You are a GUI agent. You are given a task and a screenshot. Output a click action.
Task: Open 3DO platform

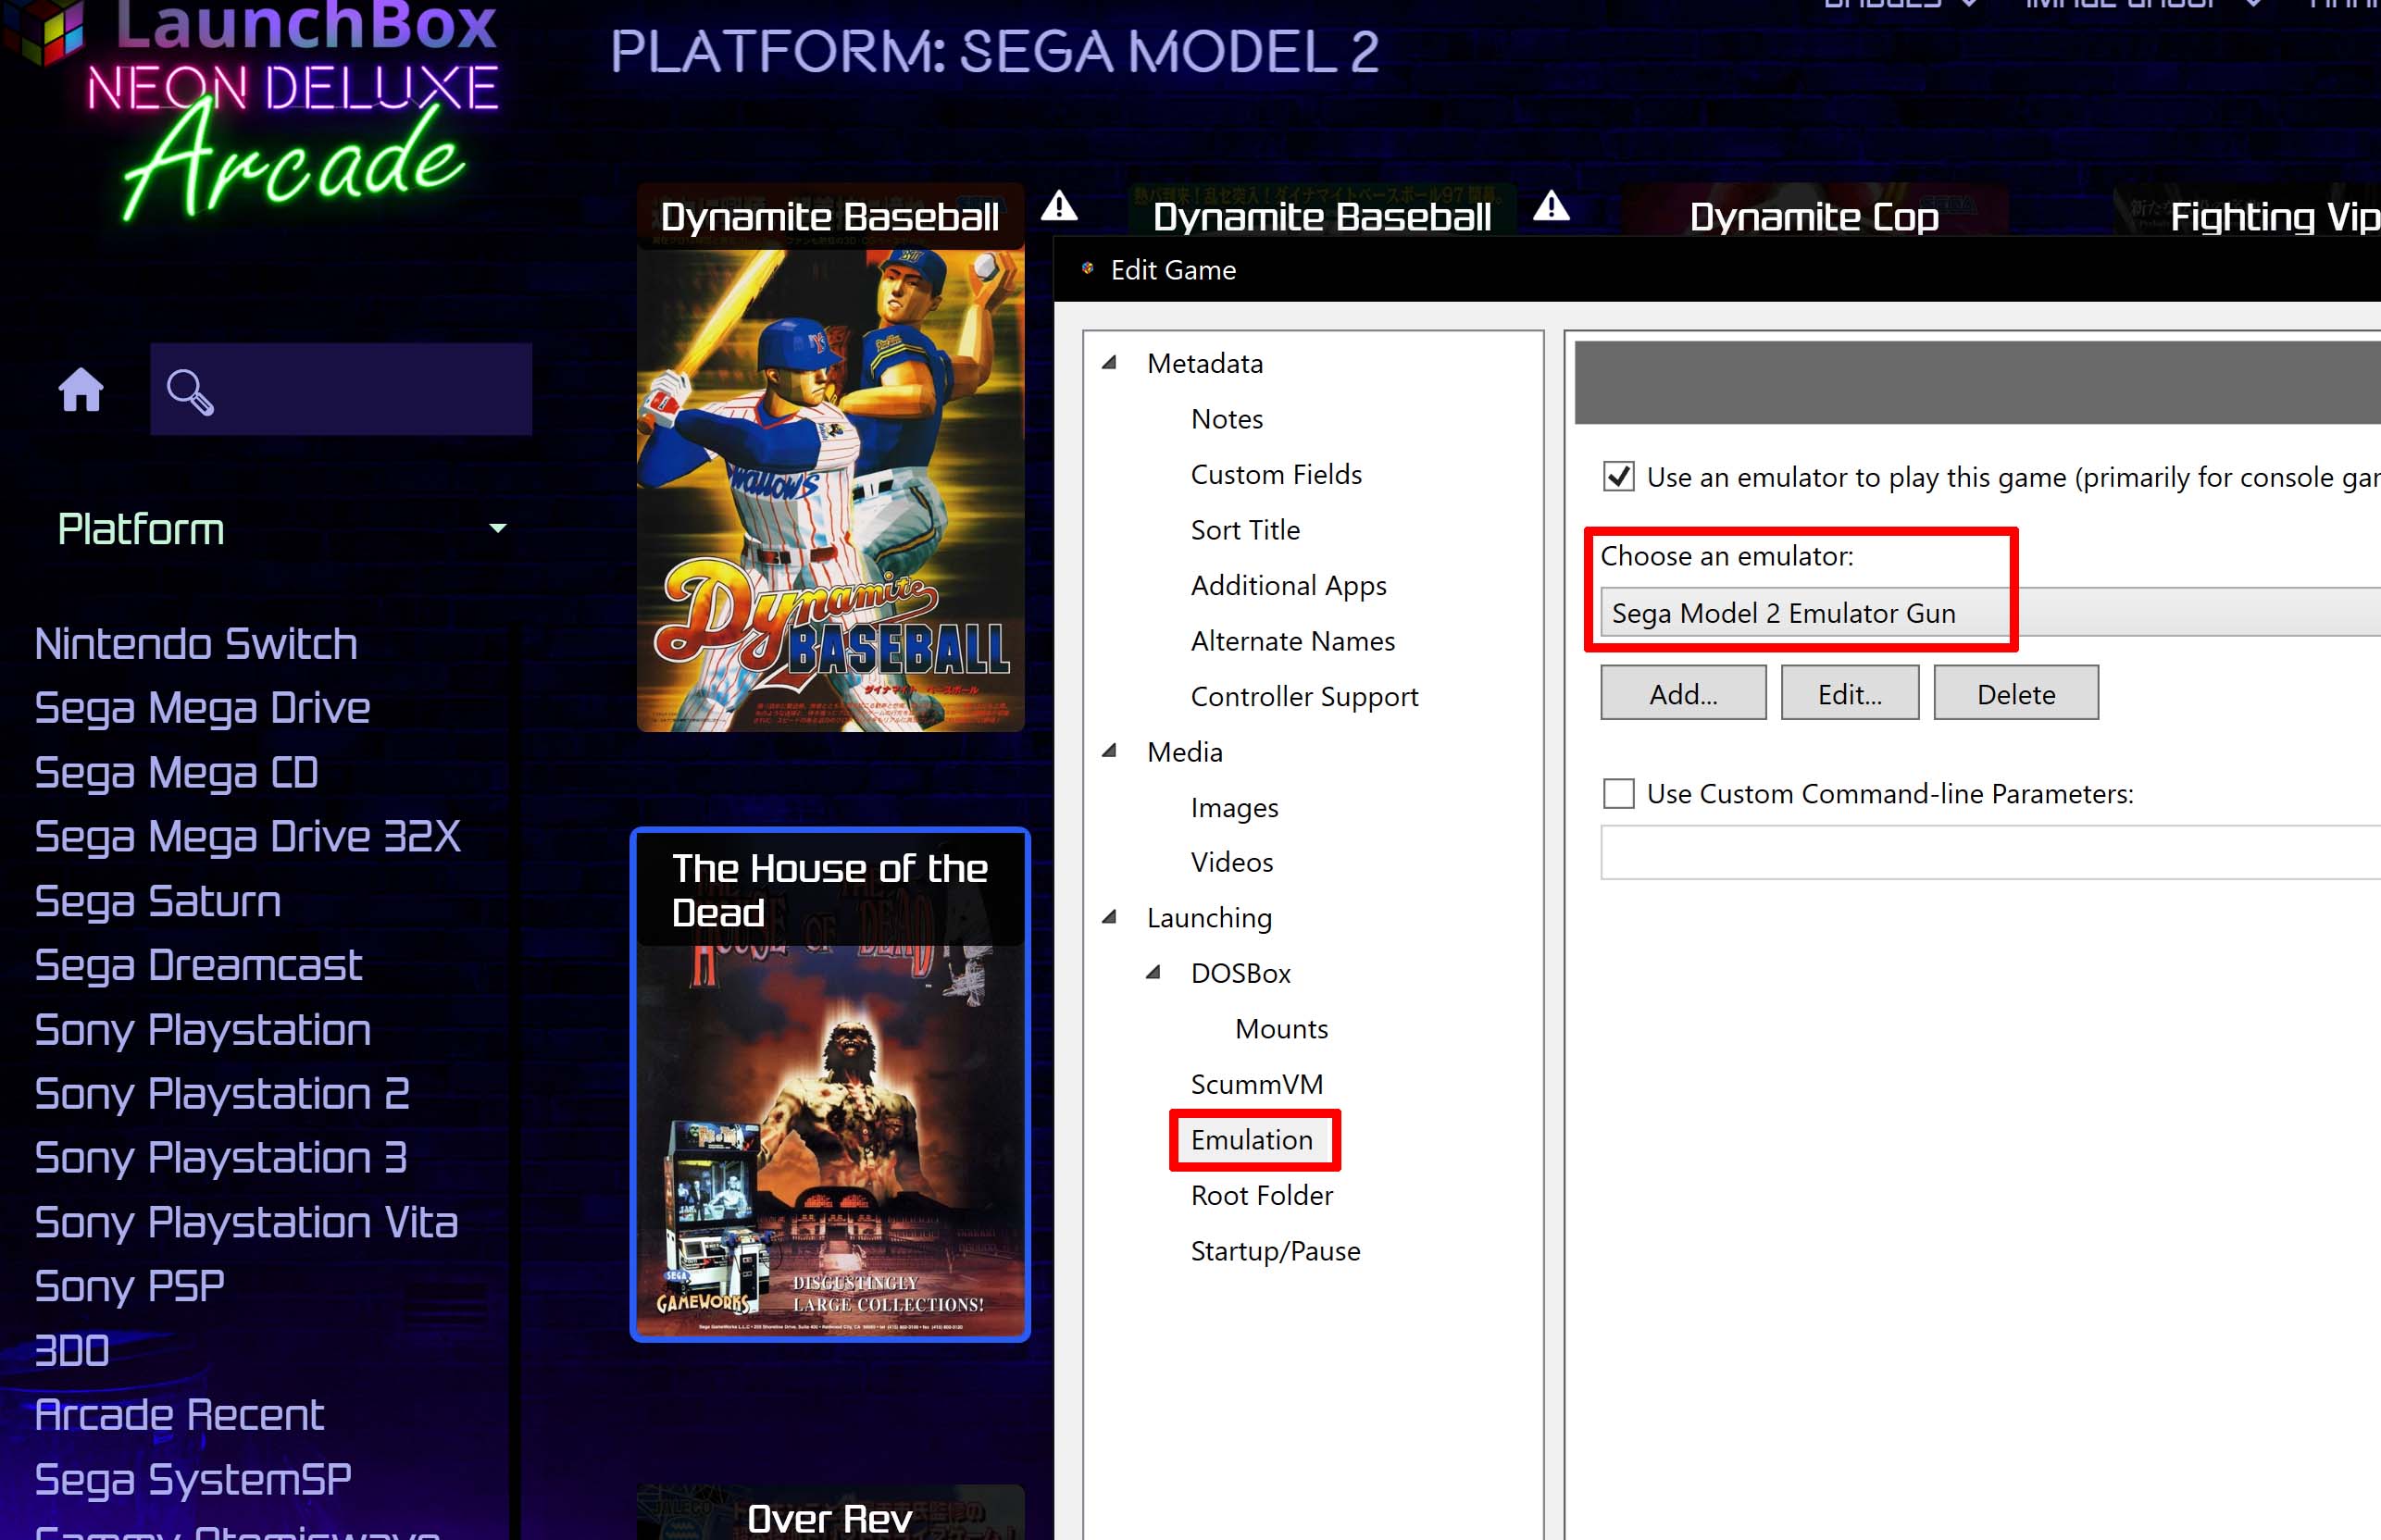coord(71,1351)
